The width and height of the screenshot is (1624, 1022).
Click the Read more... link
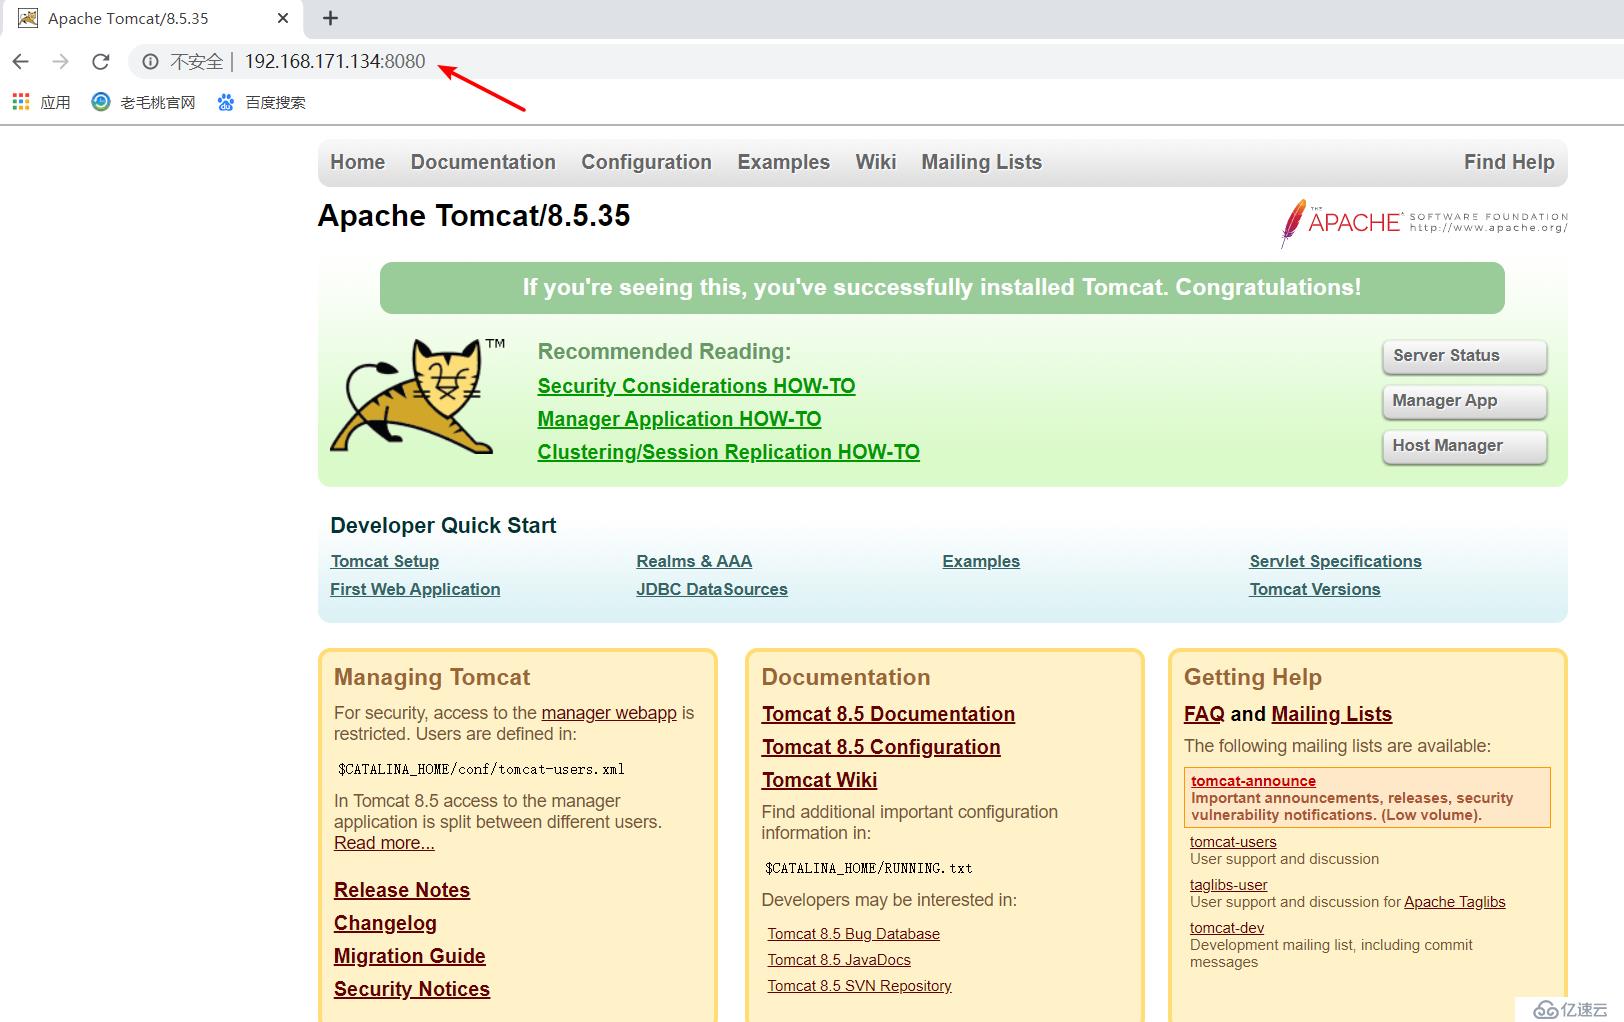[384, 843]
